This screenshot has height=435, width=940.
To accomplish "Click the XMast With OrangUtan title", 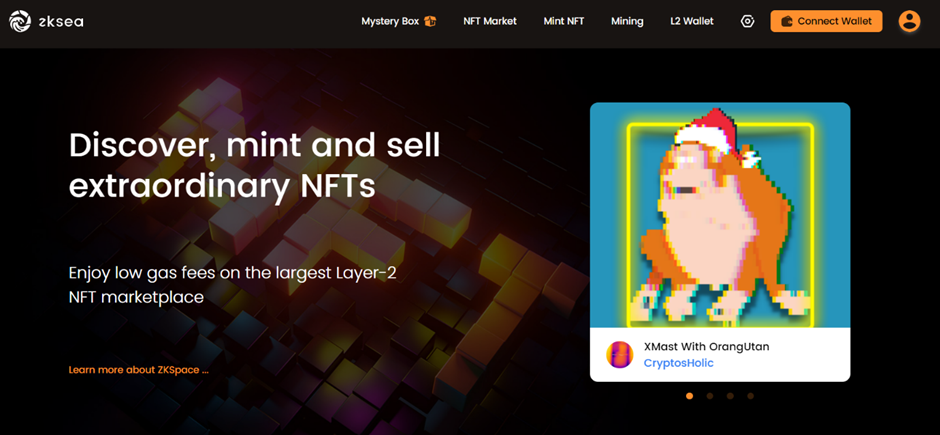I will click(706, 346).
